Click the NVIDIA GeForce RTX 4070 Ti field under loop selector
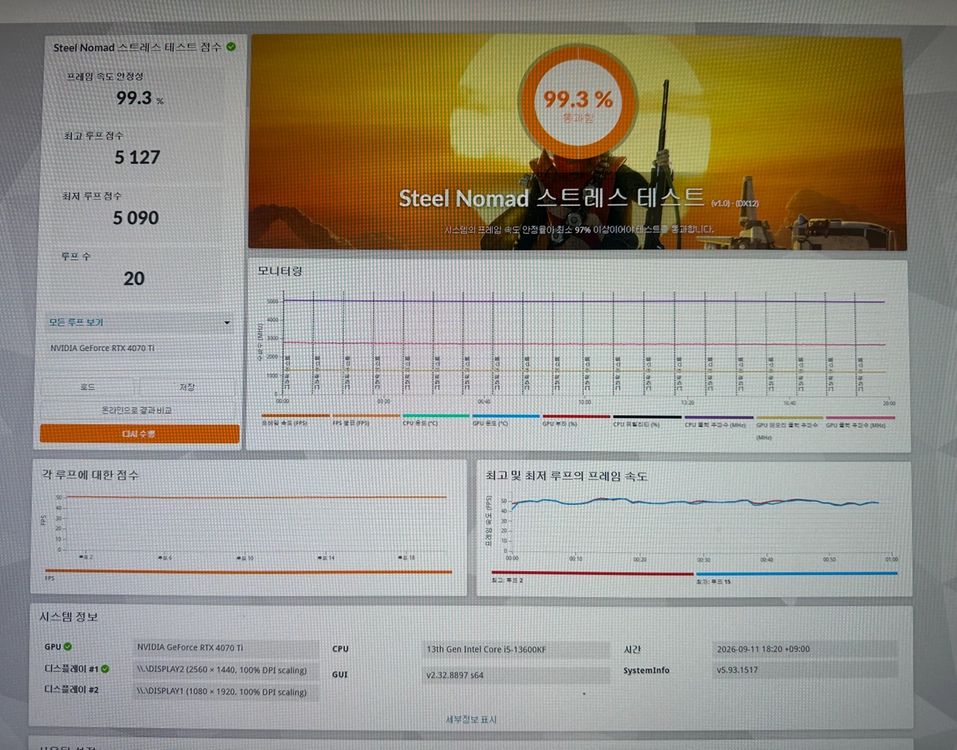Viewport: 957px width, 750px height. click(x=139, y=348)
